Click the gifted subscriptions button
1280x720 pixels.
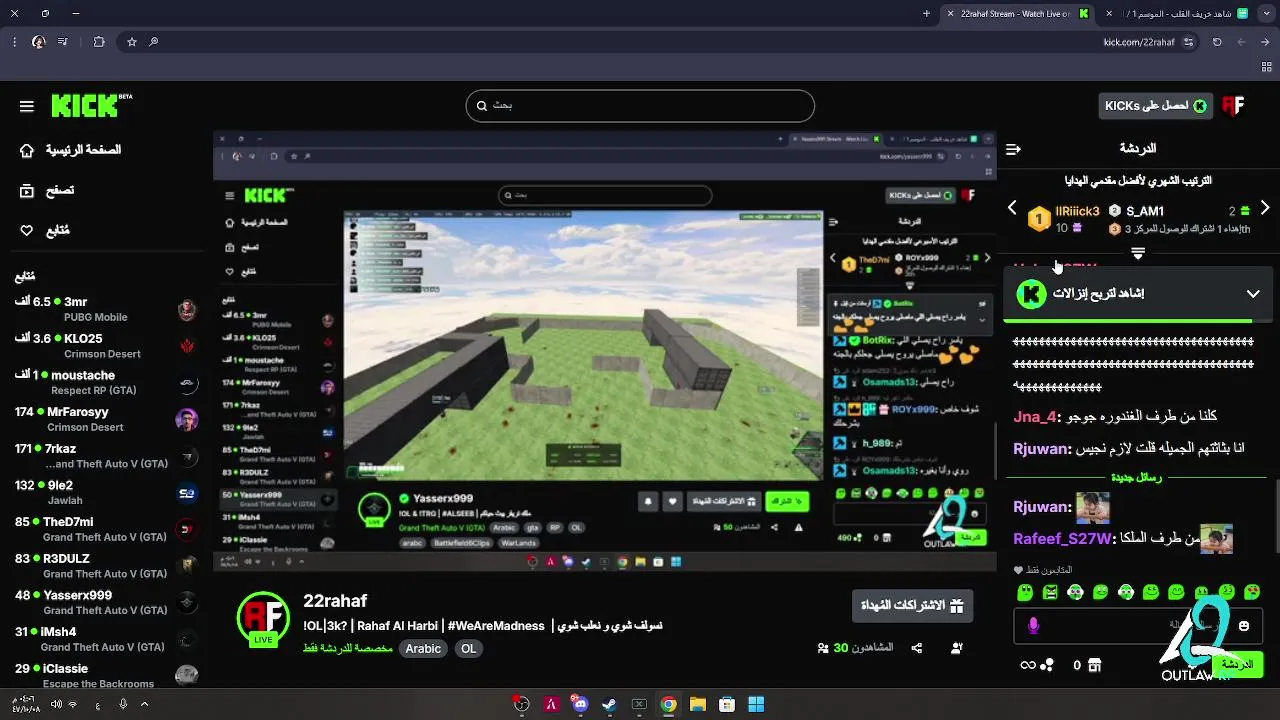tap(912, 606)
